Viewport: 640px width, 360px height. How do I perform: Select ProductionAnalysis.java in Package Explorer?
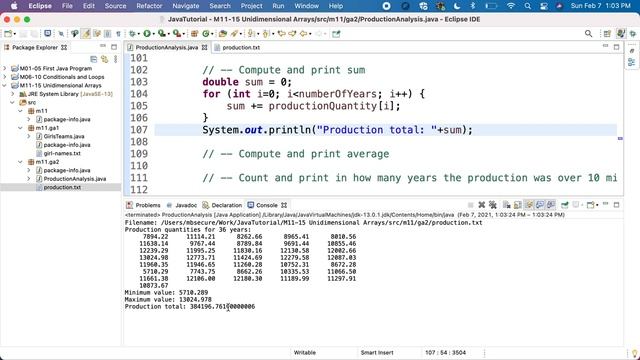[x=75, y=179]
